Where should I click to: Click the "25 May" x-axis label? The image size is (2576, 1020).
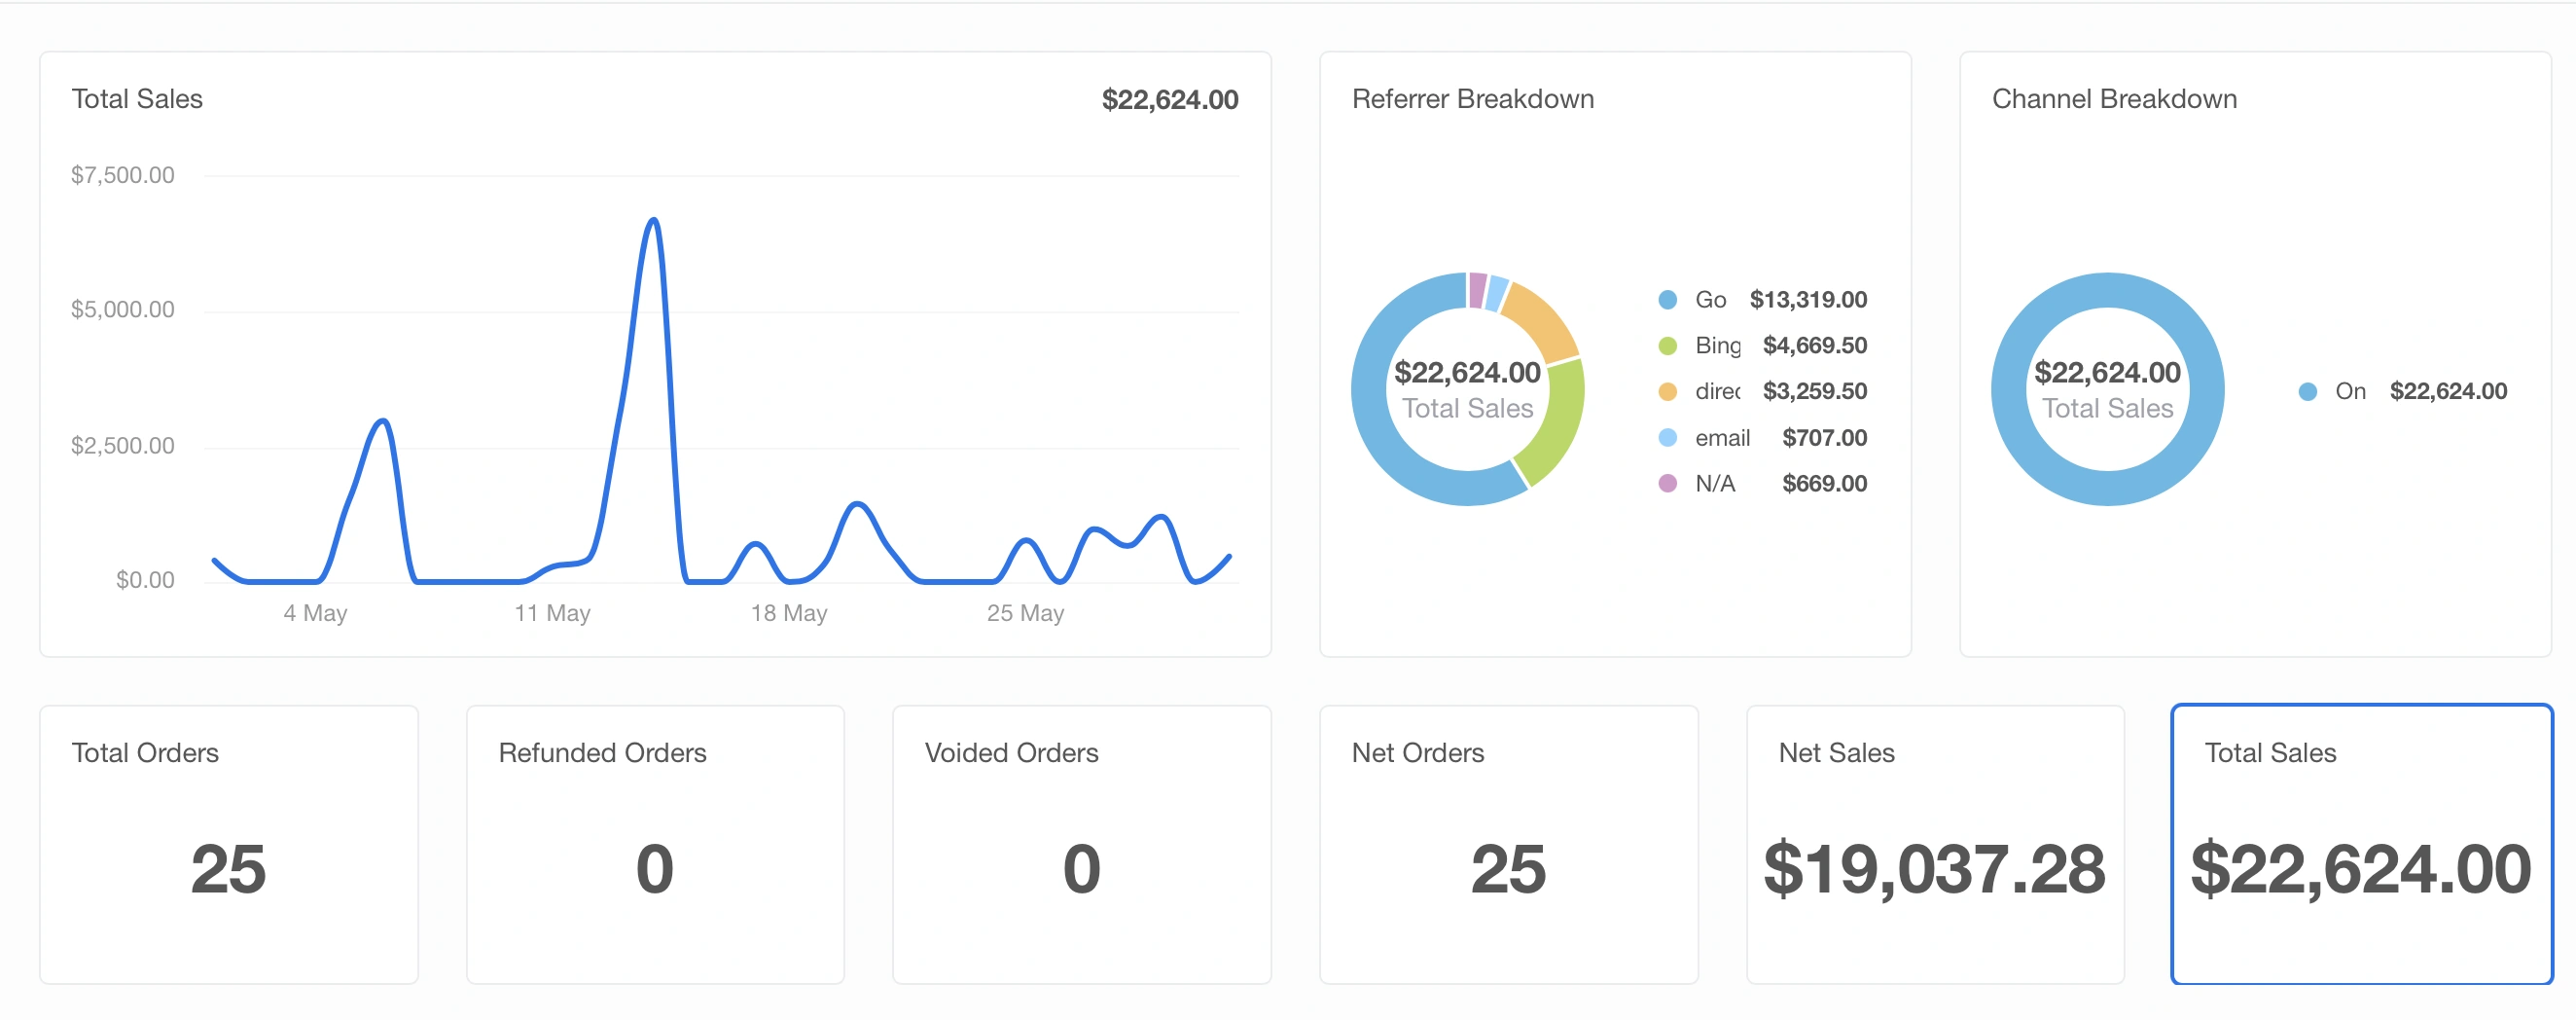tap(1025, 613)
